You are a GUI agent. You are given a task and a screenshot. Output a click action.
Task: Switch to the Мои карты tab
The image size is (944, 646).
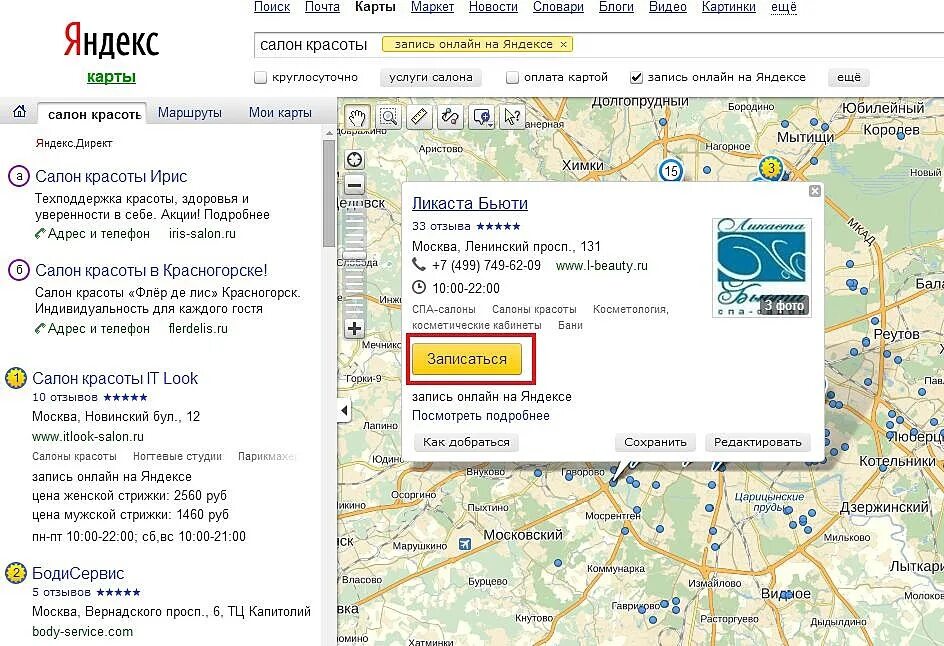click(280, 113)
